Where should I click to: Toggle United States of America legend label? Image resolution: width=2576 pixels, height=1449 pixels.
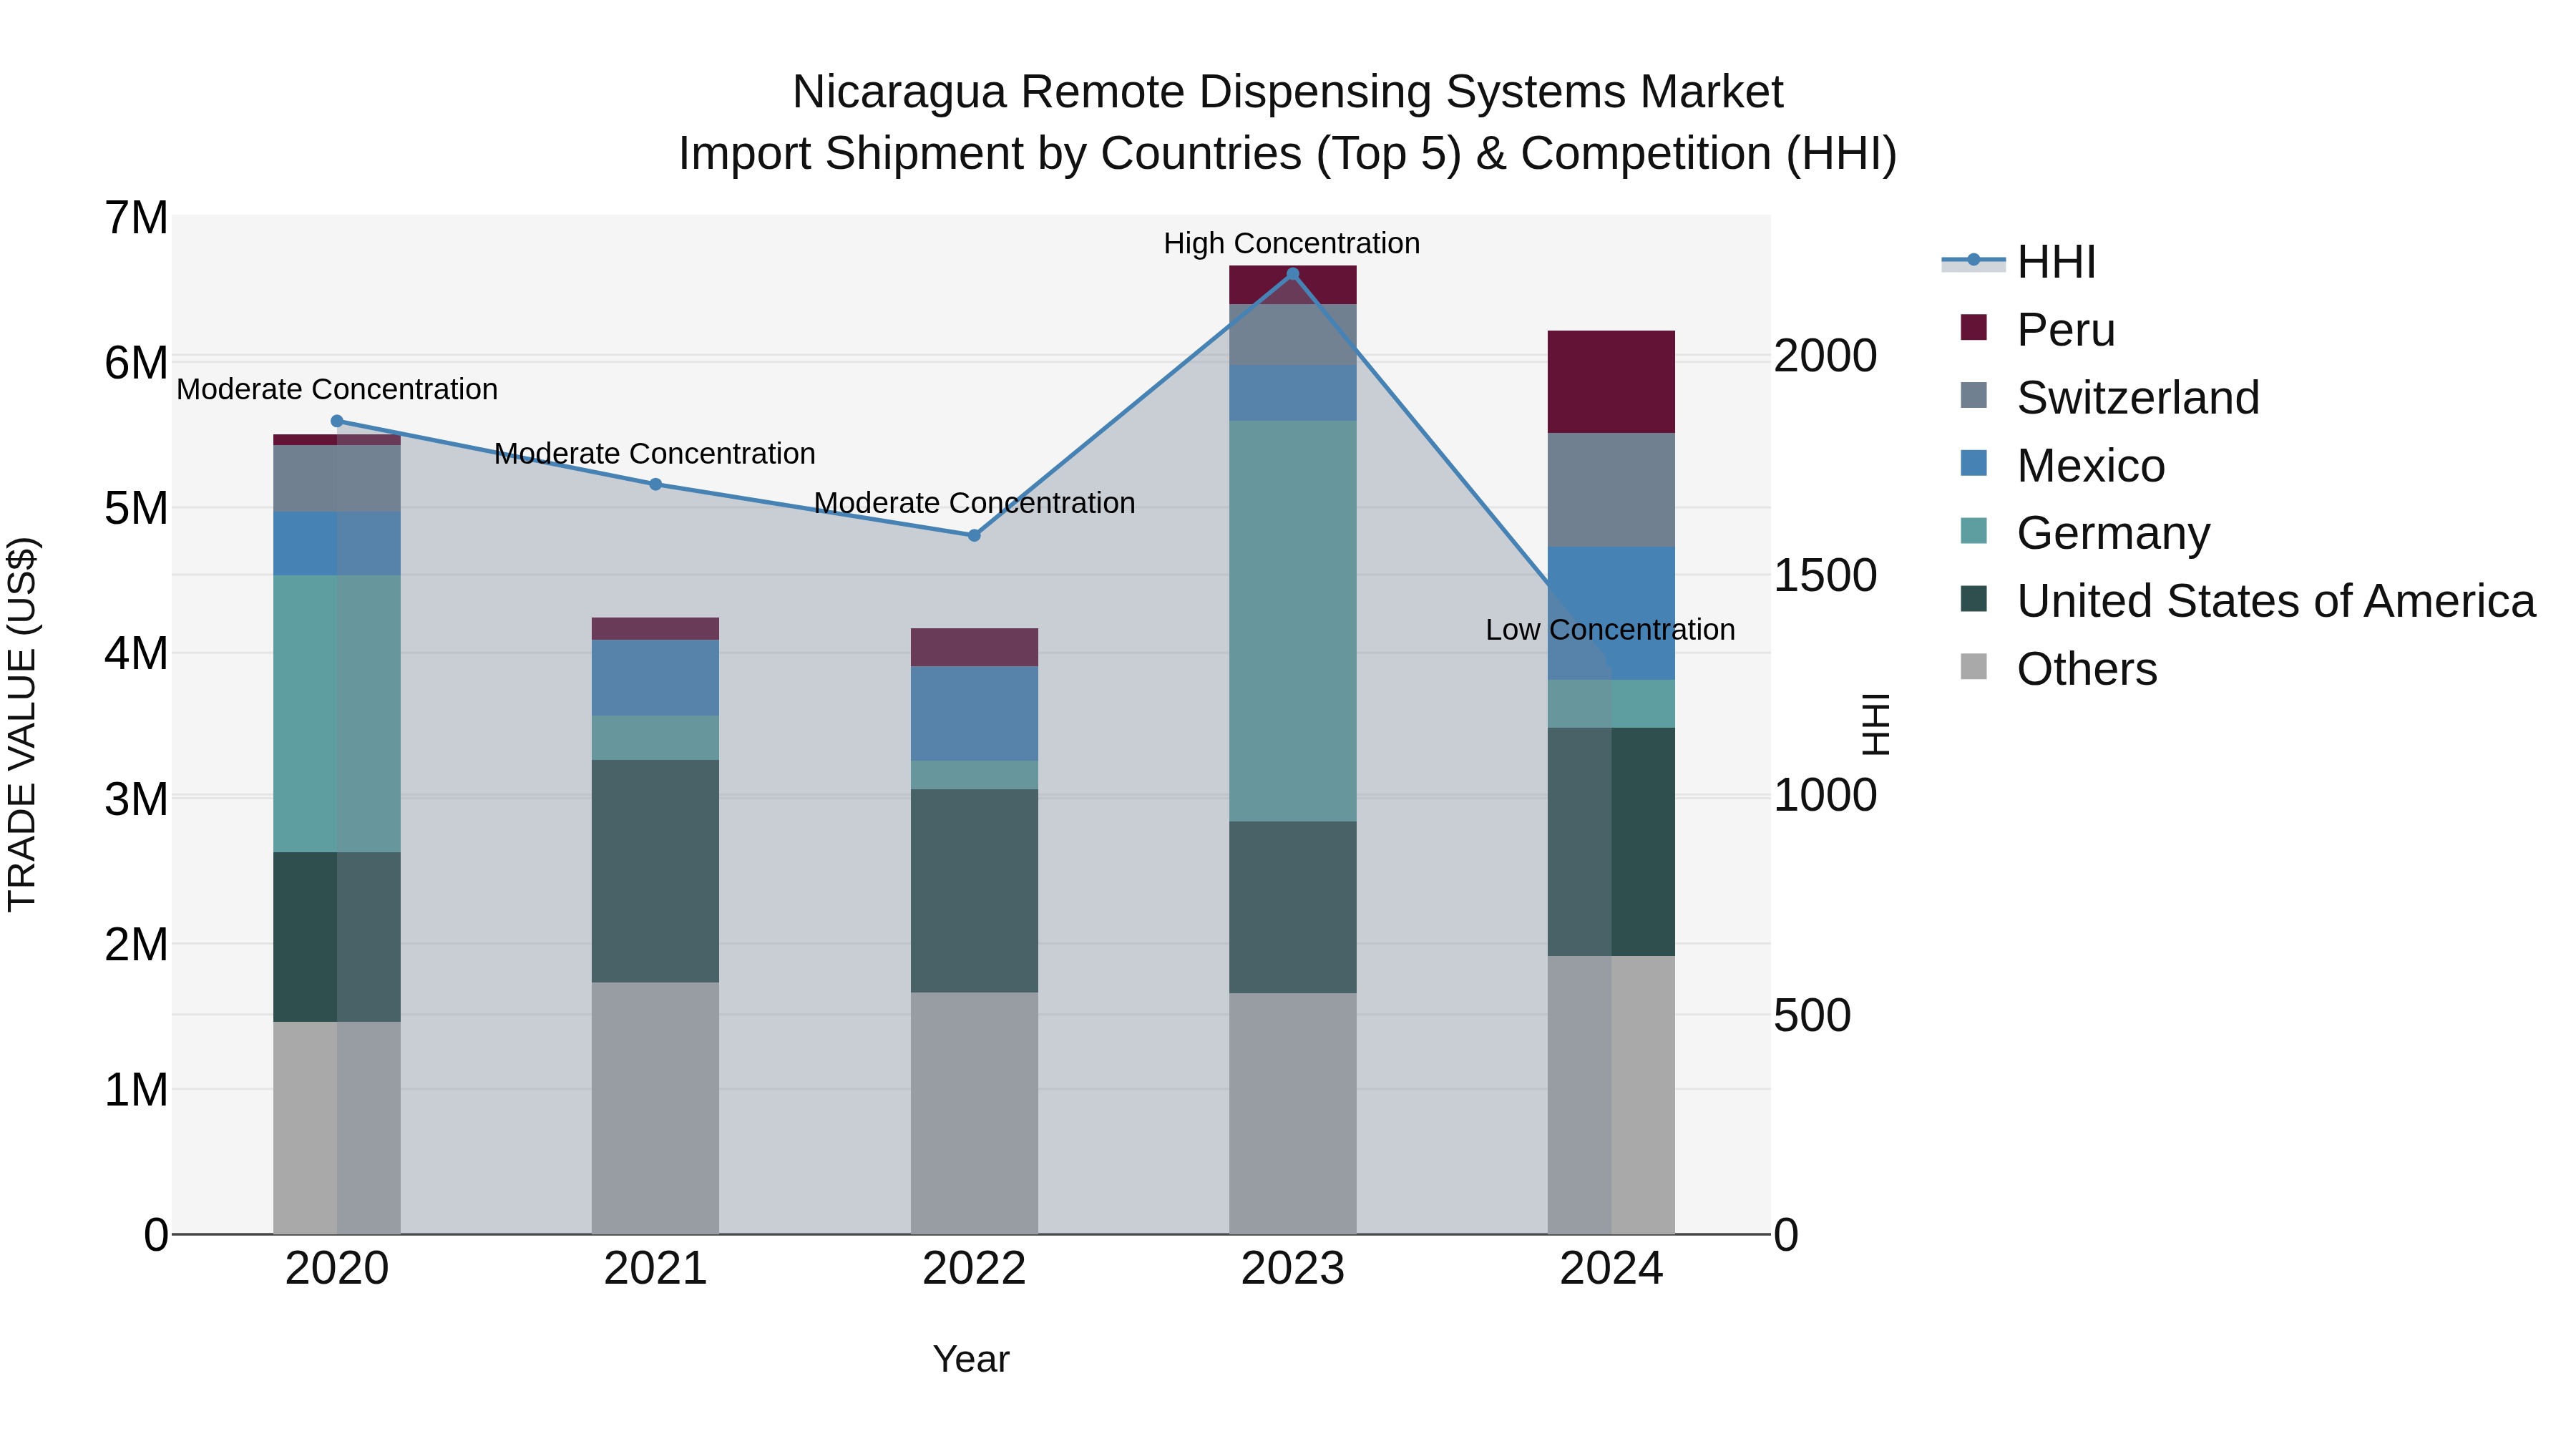tap(2276, 601)
